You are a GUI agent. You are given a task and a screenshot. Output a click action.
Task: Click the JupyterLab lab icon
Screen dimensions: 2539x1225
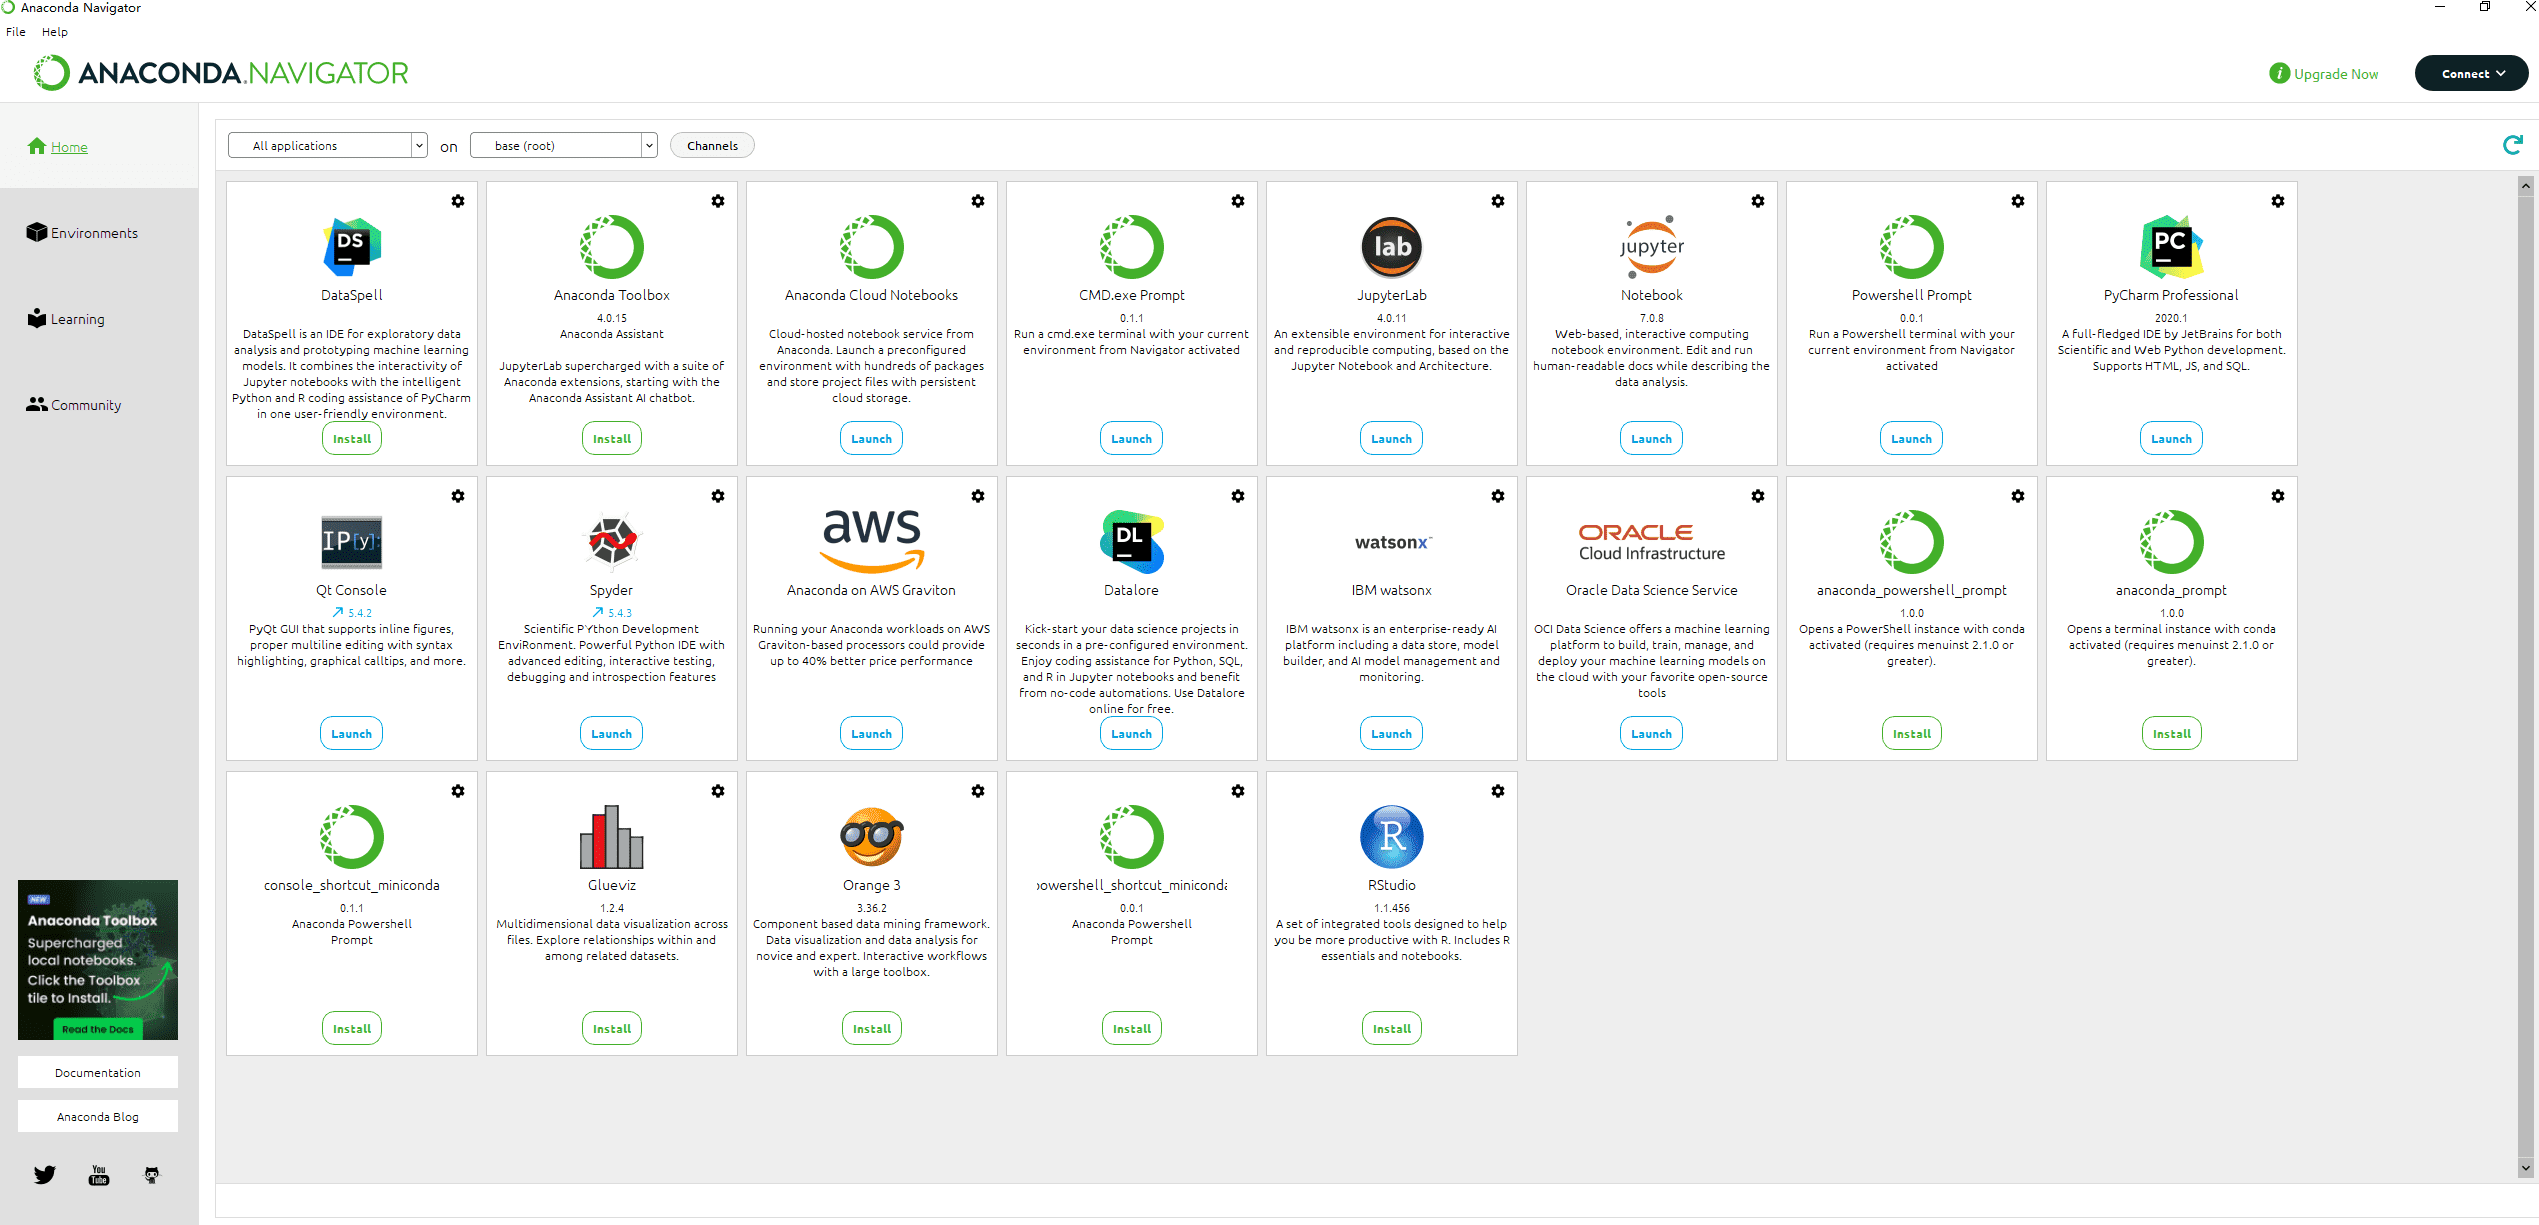(x=1392, y=247)
